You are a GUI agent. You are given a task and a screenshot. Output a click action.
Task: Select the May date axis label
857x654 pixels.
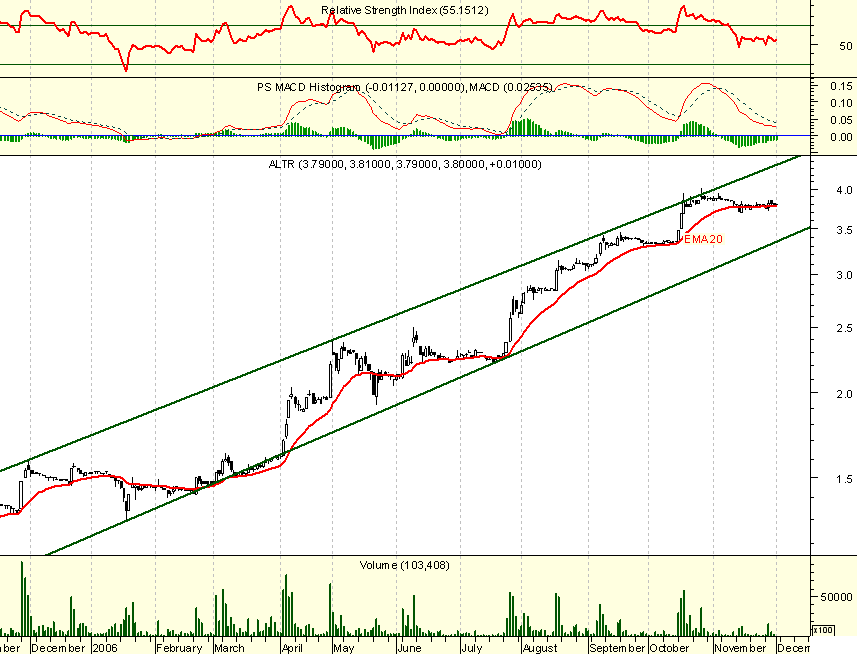pos(344,648)
